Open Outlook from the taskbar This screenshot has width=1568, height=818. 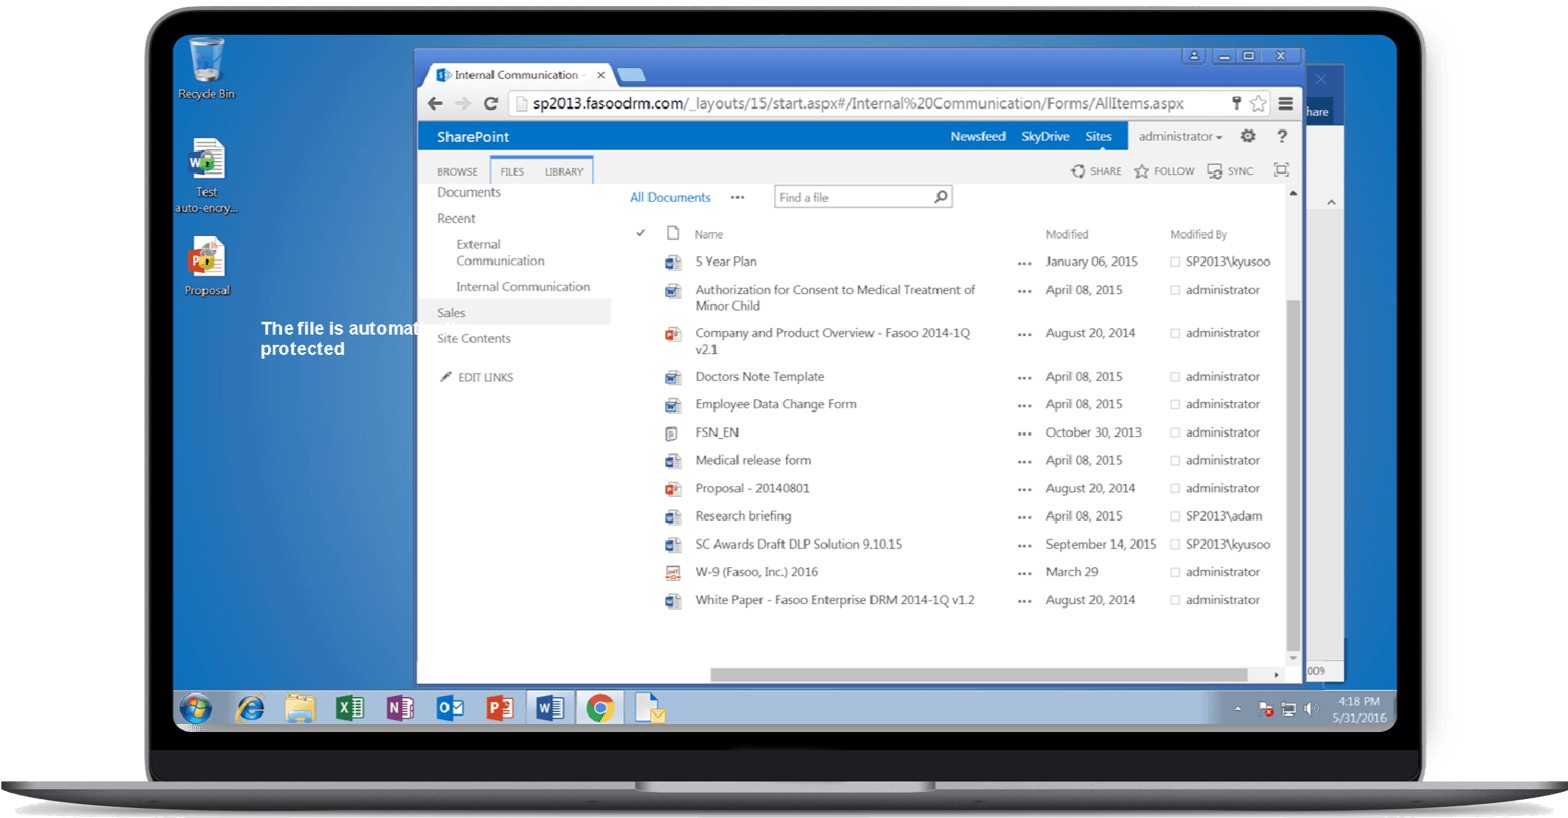(450, 709)
